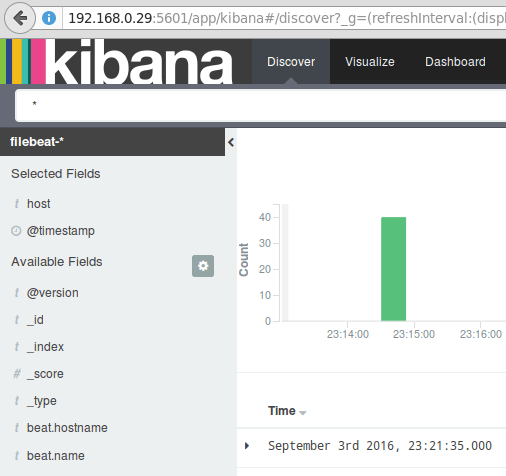
Task: Click the Kibana address bar URL
Action: click(287, 18)
